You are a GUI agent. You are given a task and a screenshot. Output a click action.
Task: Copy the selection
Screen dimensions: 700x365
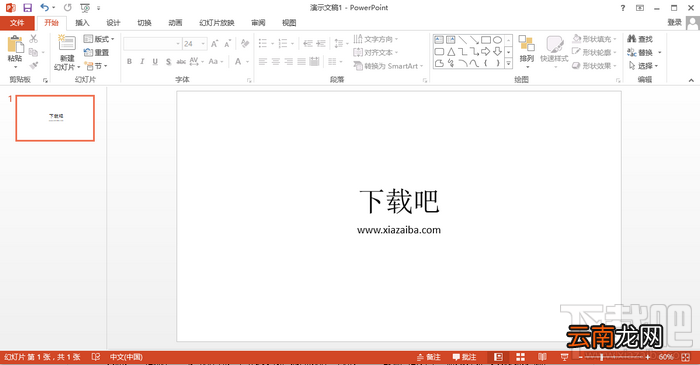[x=33, y=53]
